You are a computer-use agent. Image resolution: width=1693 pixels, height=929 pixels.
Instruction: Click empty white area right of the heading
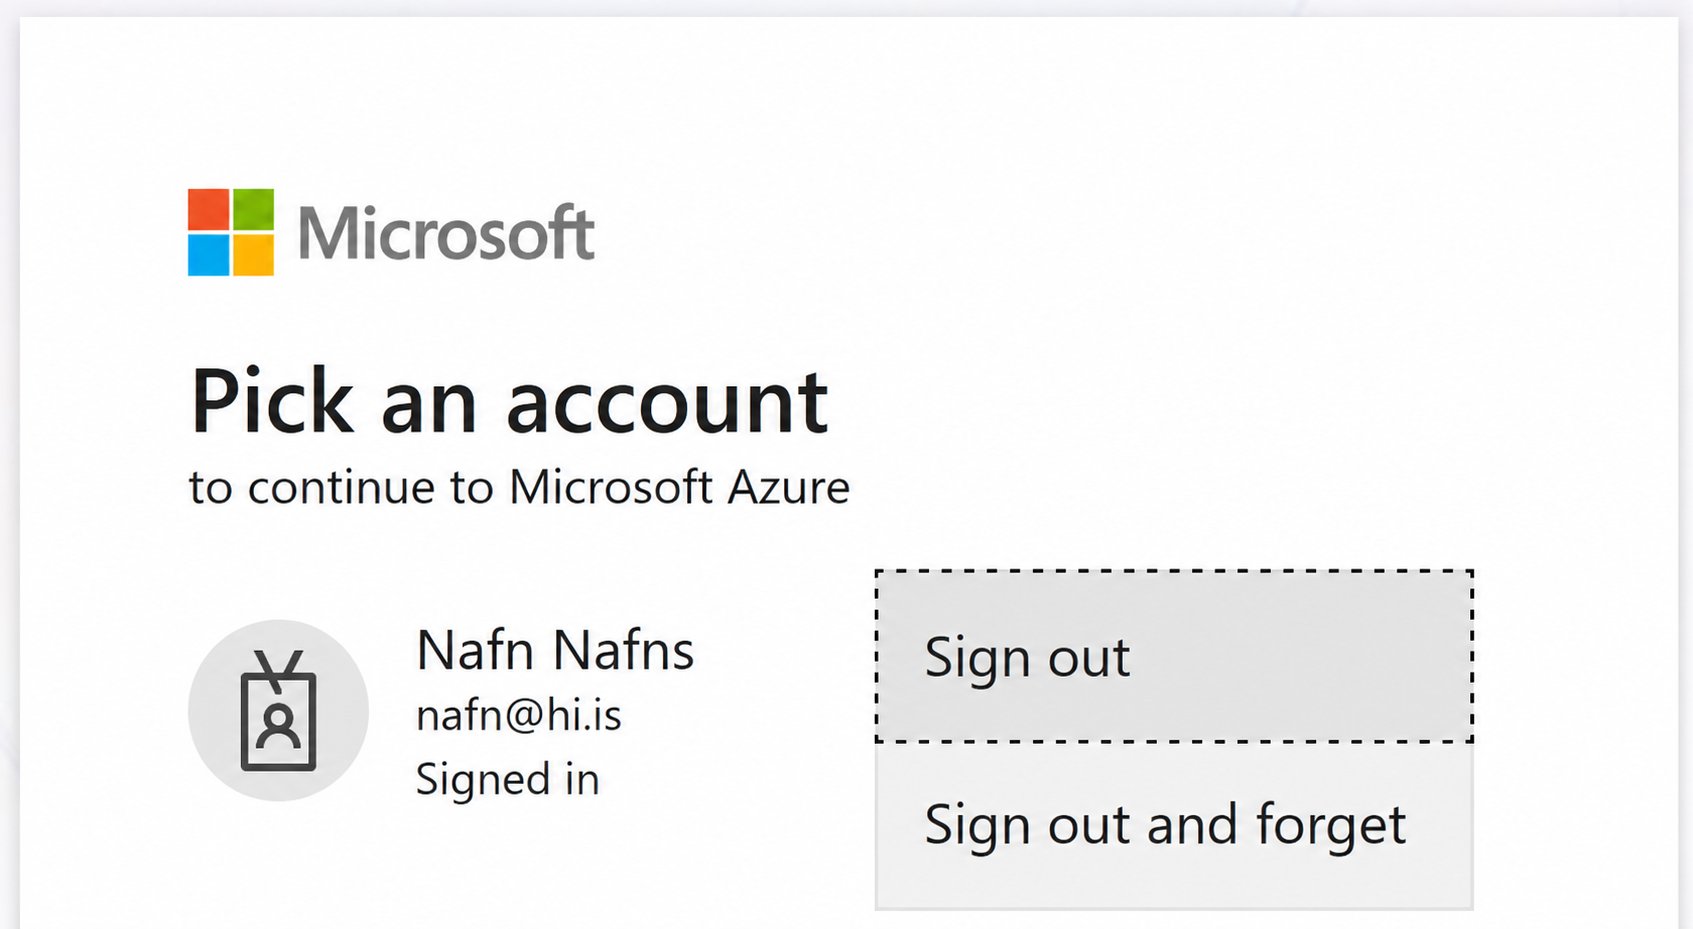point(1250,400)
